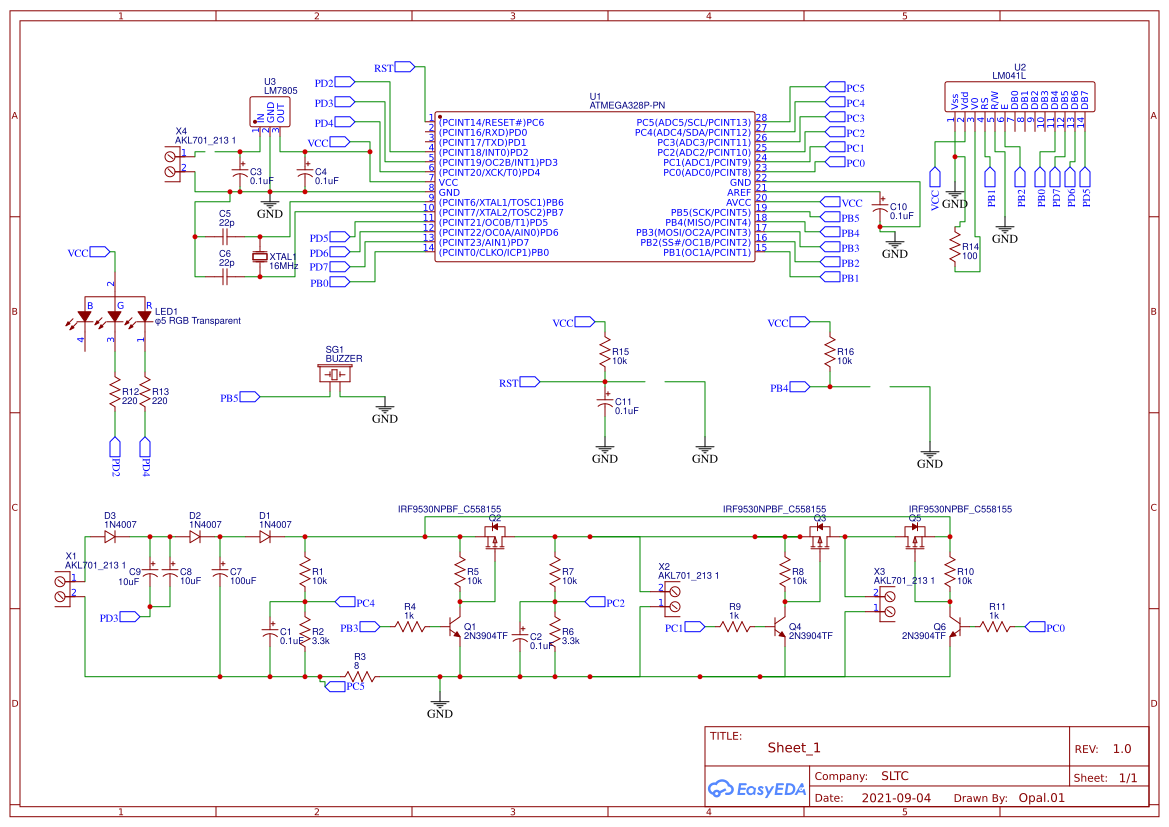The image size is (1169, 827).
Task: Click the IRF9530NPBF_C558155 label above Q2
Action: click(450, 509)
